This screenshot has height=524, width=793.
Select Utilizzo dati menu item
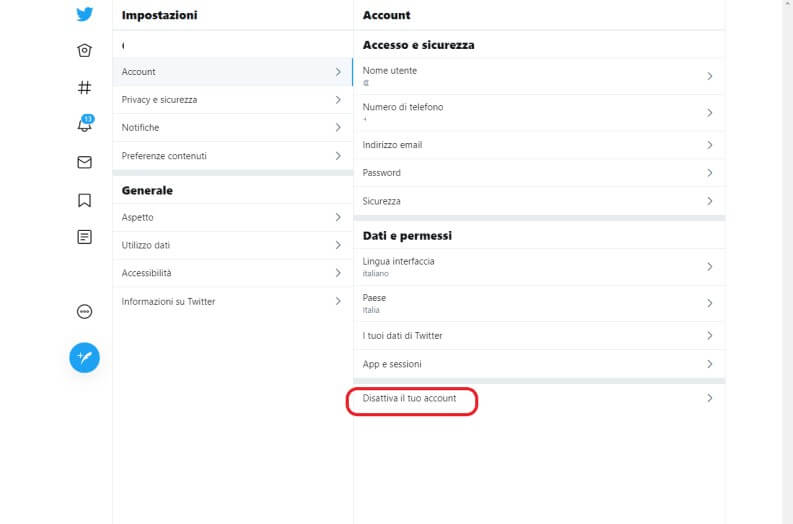click(233, 245)
